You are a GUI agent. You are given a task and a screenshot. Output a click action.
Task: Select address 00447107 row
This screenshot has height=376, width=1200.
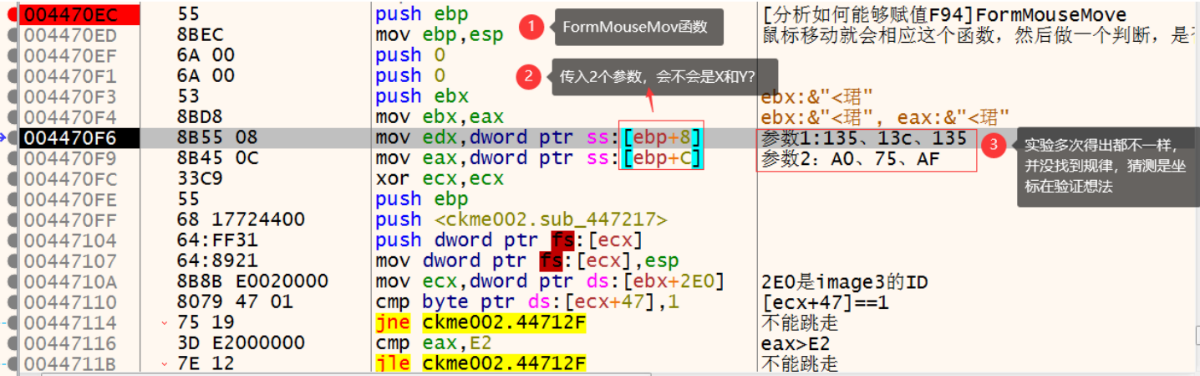click(70, 260)
